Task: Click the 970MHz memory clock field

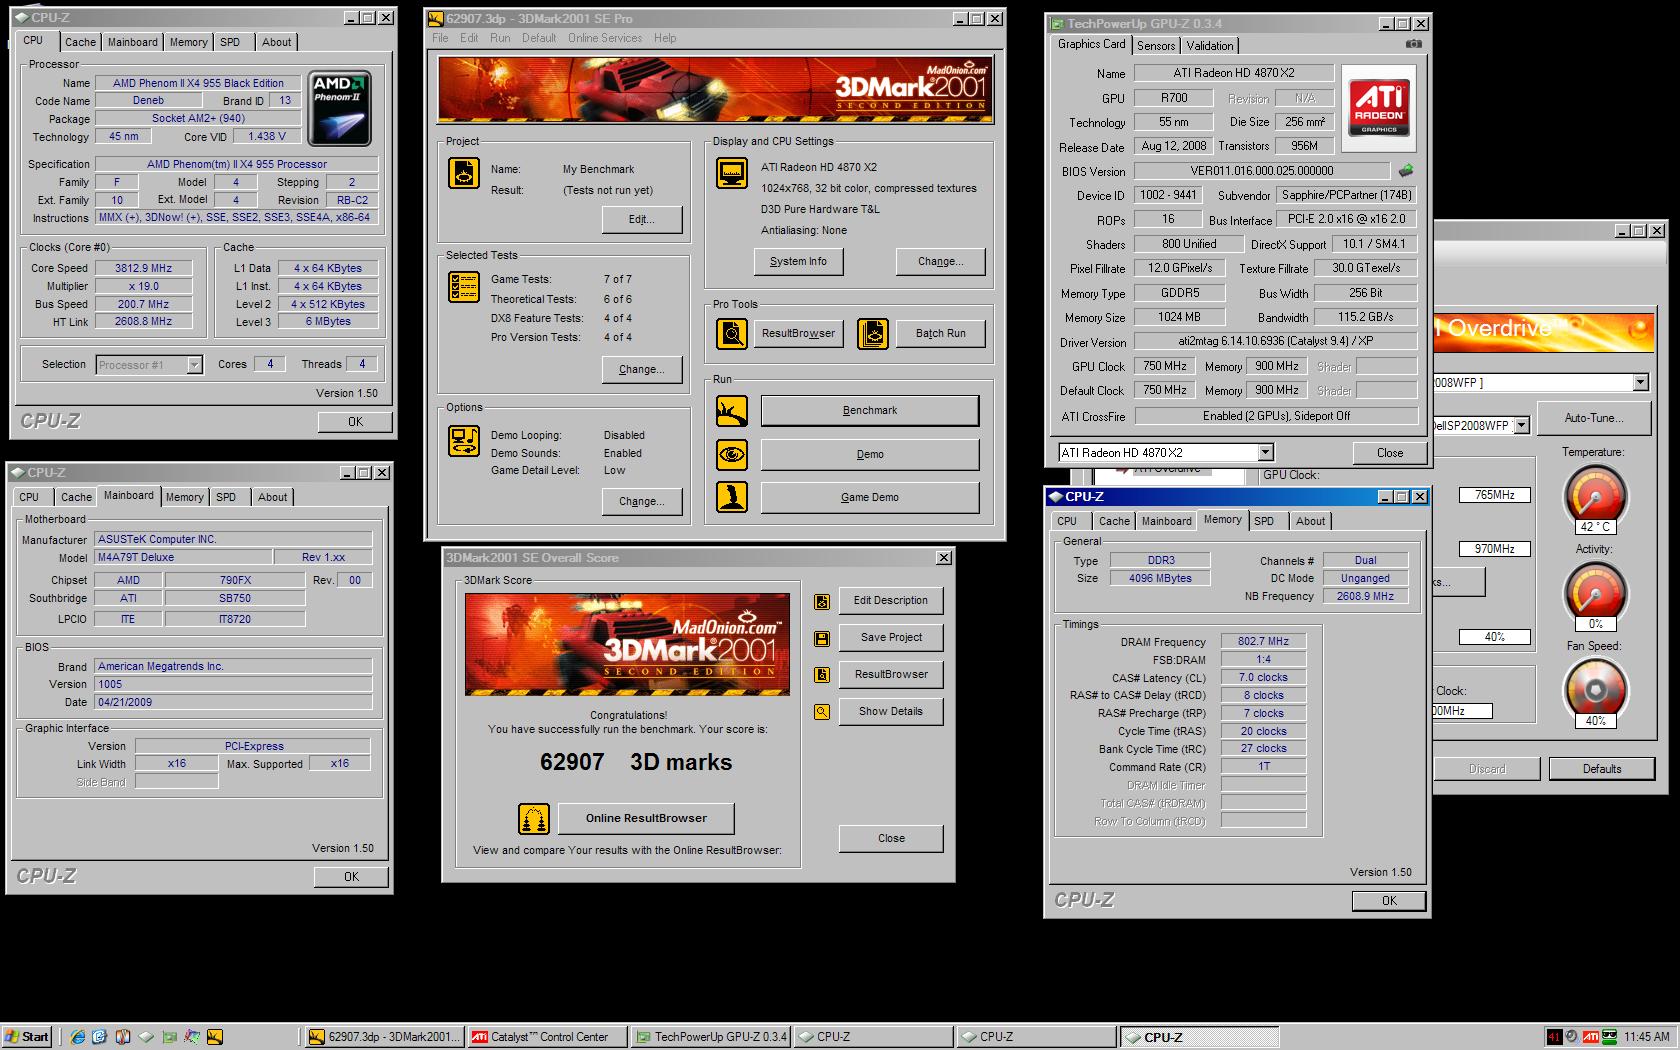Action: point(1494,549)
